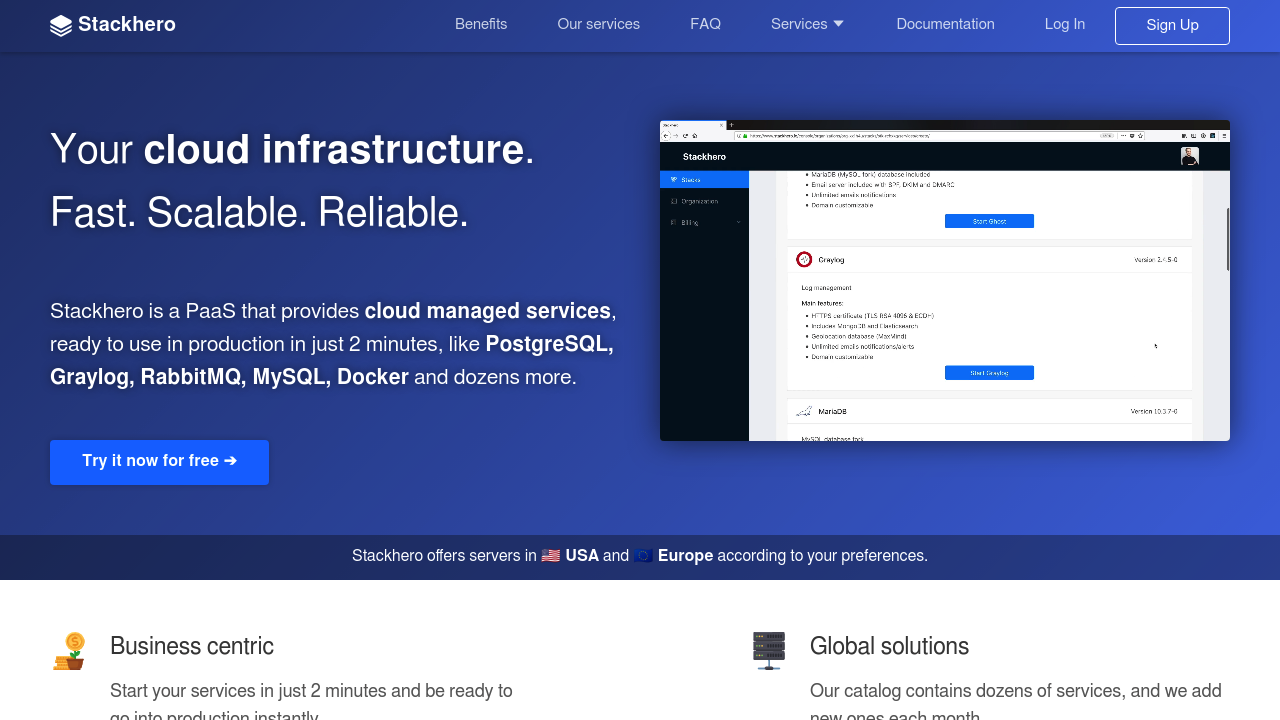Click the server rack icon beside Global solutions
This screenshot has width=1280, height=720.
(768, 650)
